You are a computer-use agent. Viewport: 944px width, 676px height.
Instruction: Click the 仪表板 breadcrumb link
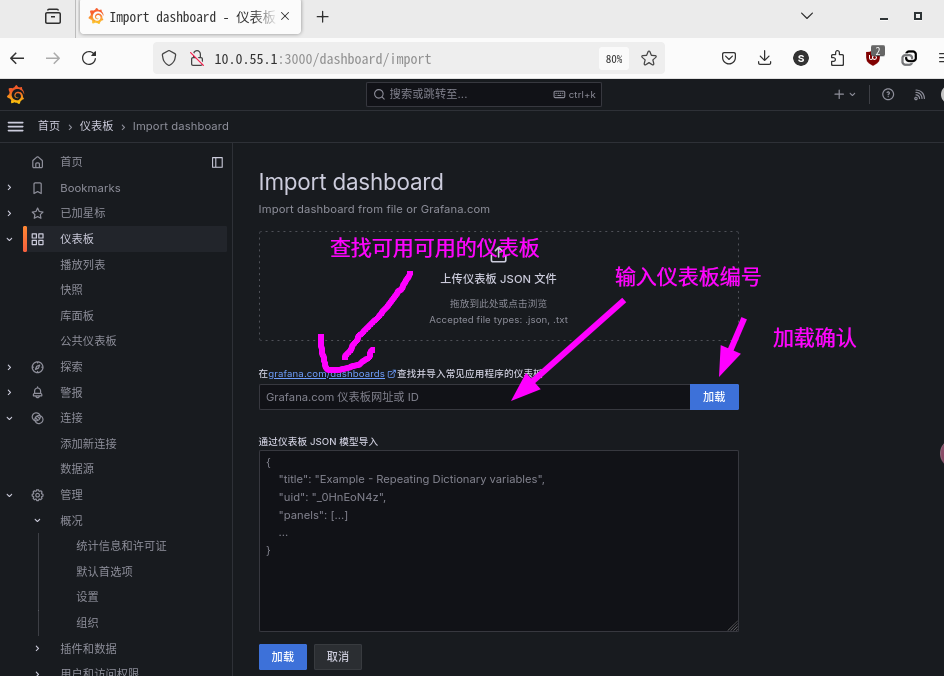point(96,126)
